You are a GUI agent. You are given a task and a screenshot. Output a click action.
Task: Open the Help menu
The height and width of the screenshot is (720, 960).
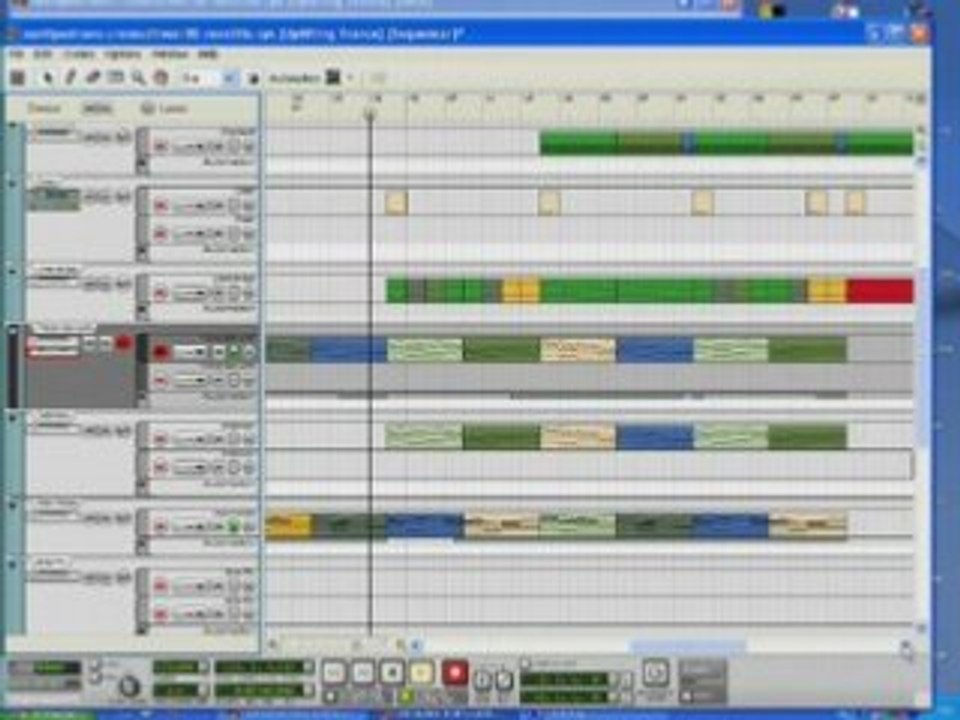[x=208, y=54]
